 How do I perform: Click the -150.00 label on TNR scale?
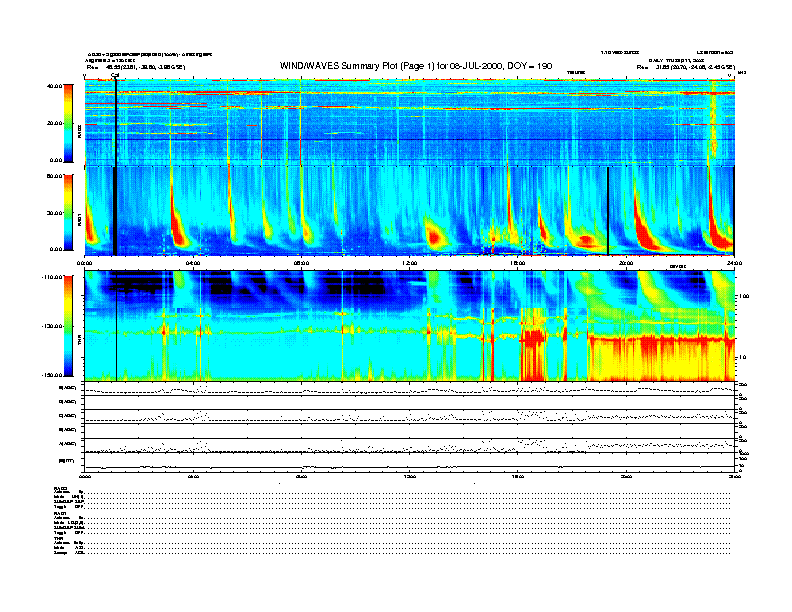pyautogui.click(x=52, y=375)
